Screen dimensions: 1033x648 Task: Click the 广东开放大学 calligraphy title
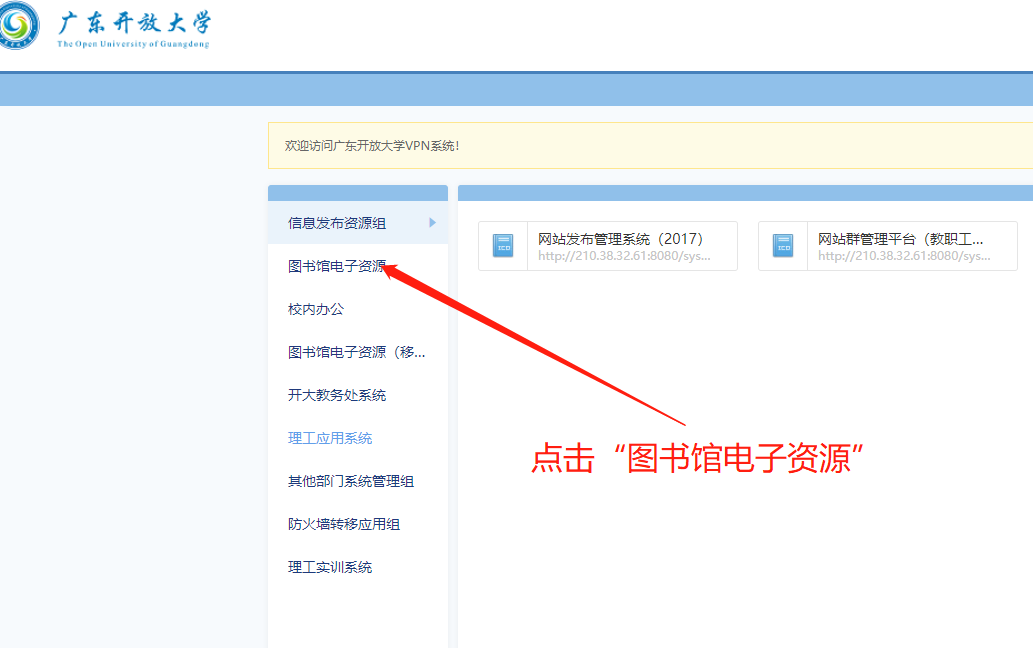click(x=134, y=22)
